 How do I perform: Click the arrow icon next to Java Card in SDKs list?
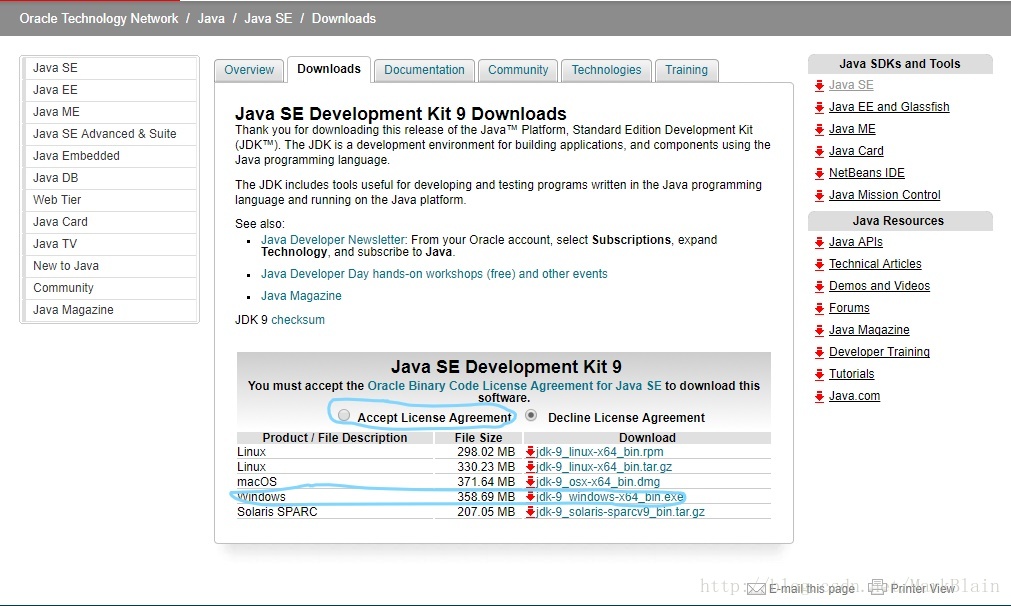[x=819, y=152]
